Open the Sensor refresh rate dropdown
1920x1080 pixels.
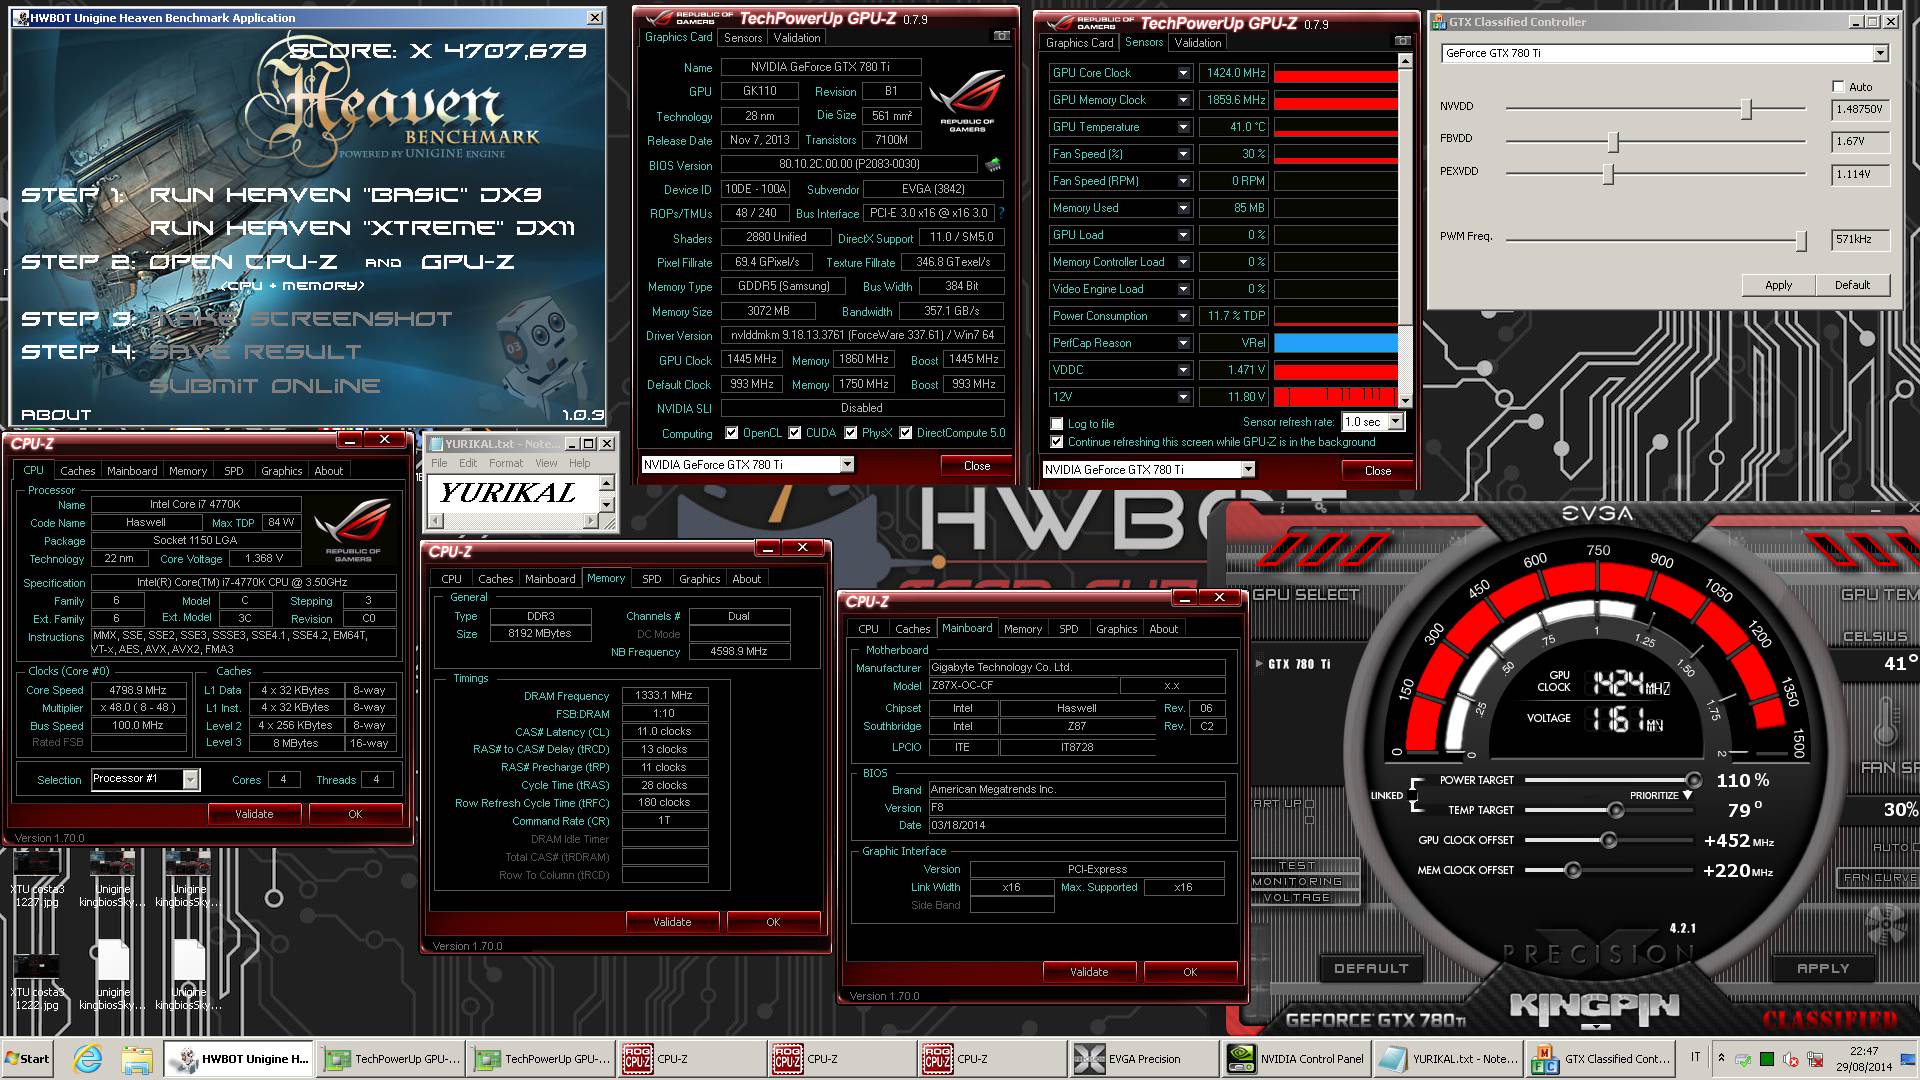coord(1396,422)
